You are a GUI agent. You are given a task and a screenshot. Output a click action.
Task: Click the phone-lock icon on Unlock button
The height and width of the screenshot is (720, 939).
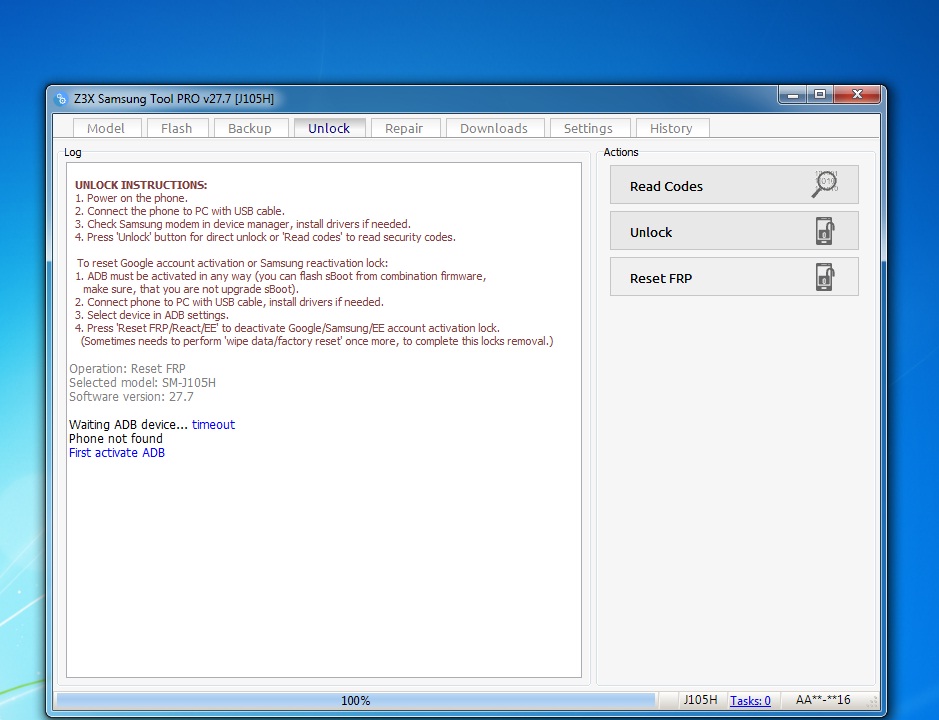825,231
